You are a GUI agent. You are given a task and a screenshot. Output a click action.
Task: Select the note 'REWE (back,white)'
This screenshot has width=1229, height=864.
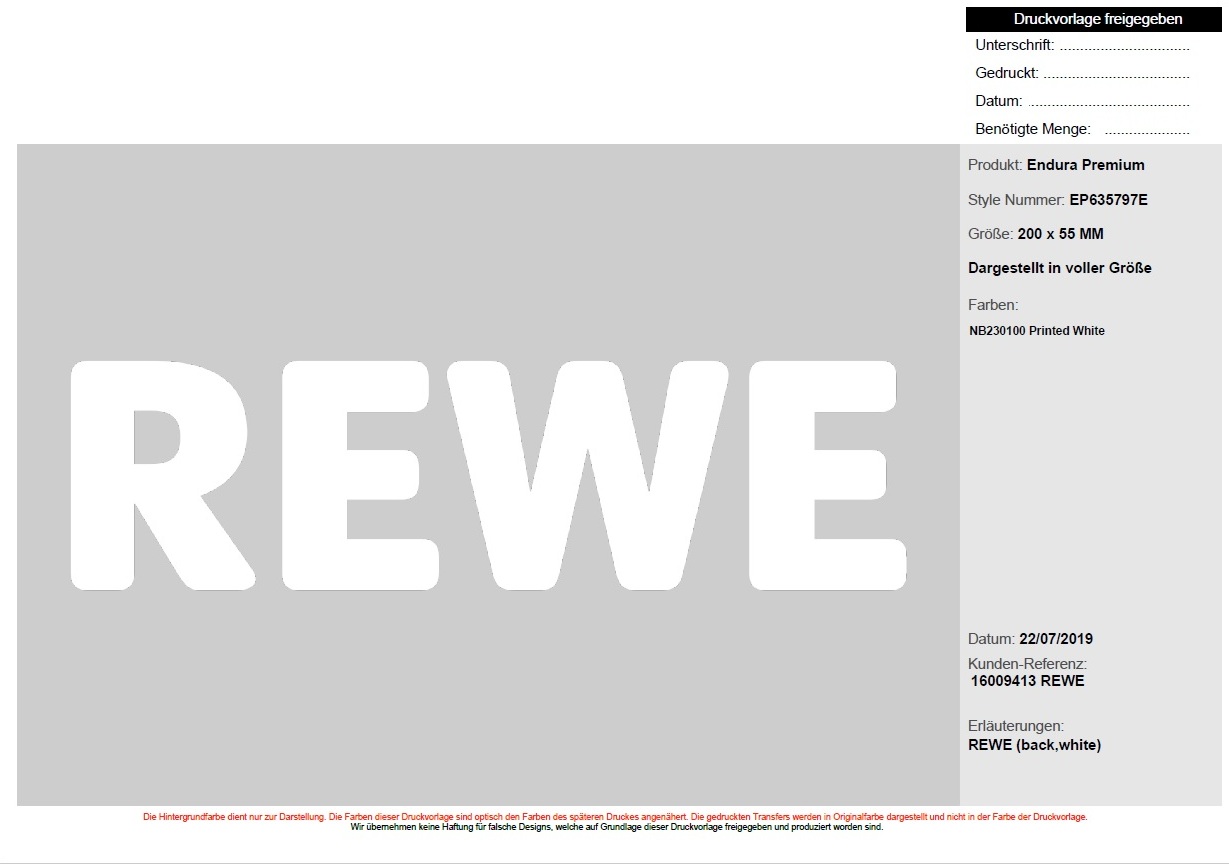(x=1035, y=745)
